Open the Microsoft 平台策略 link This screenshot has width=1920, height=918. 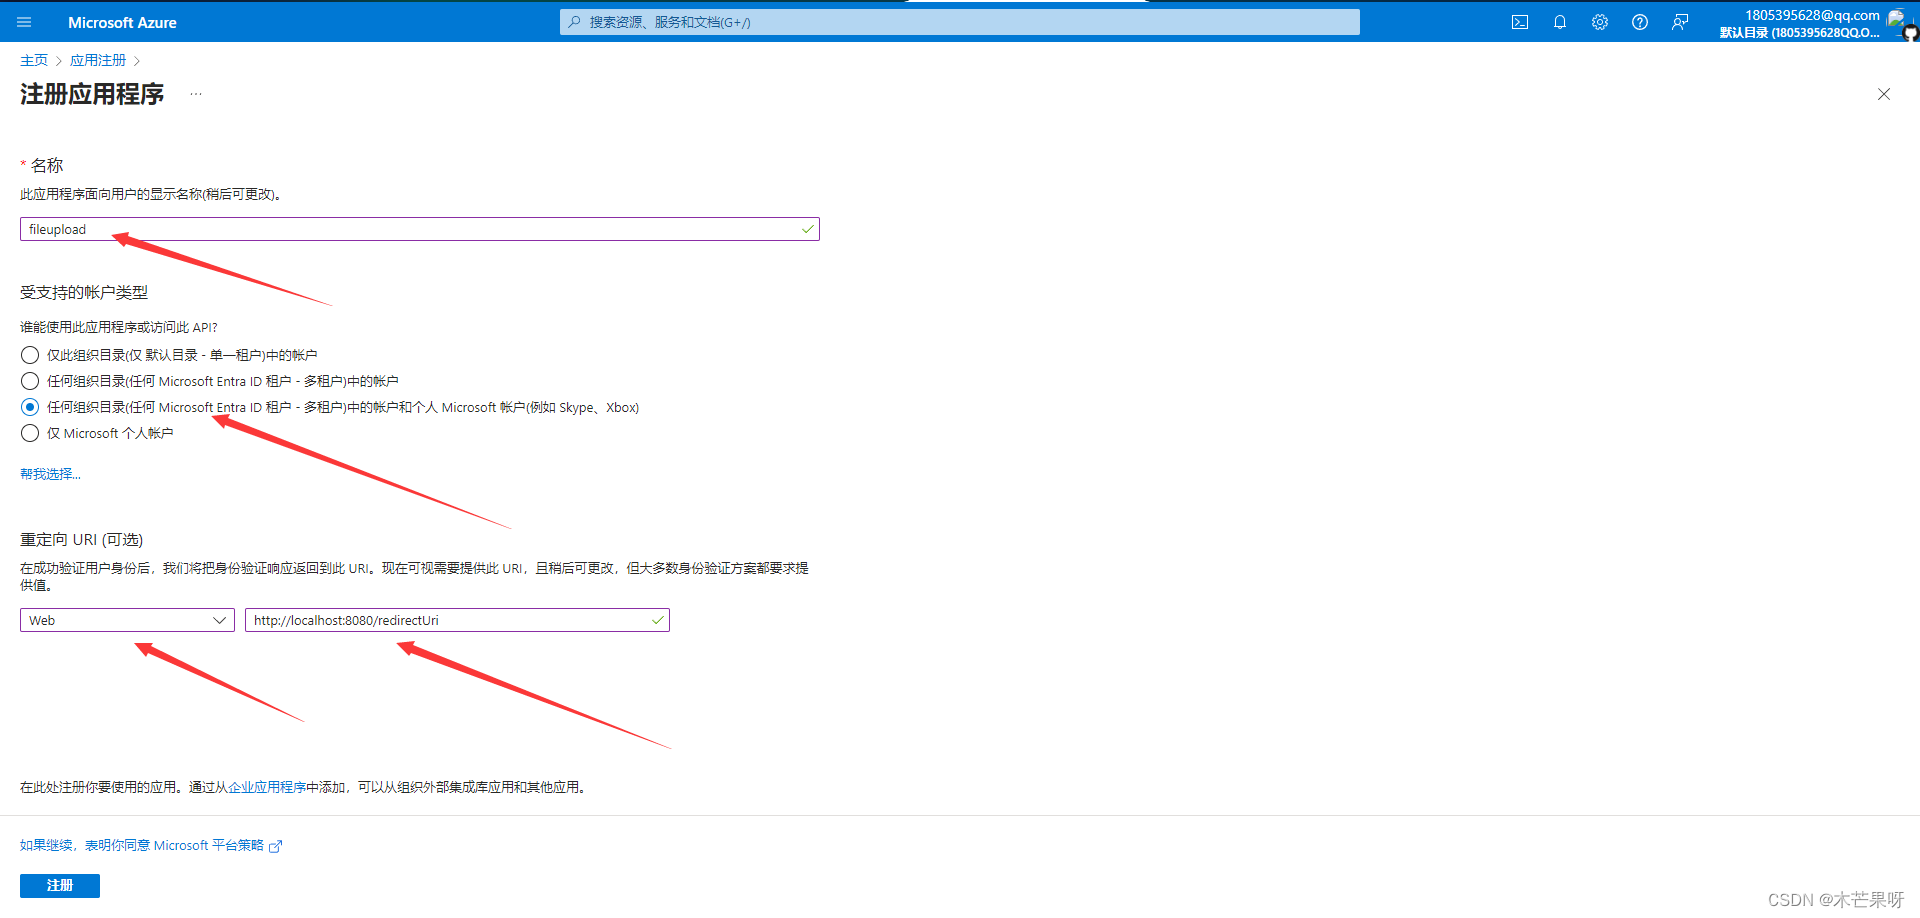point(151,845)
